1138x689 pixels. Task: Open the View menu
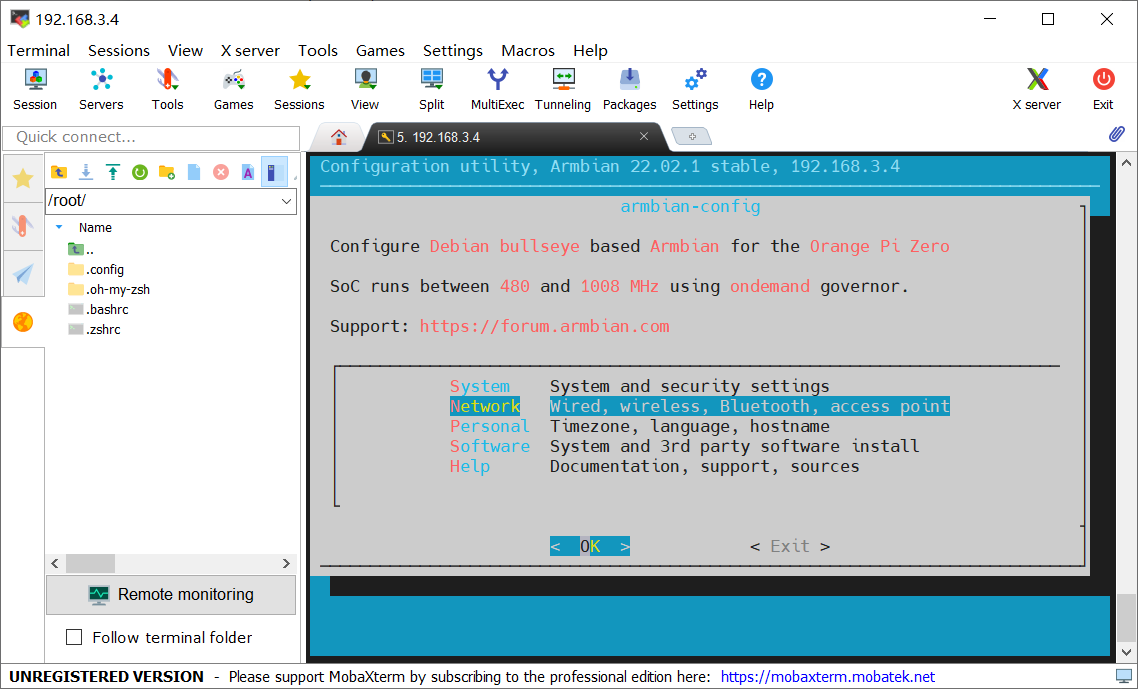pyautogui.click(x=185, y=50)
